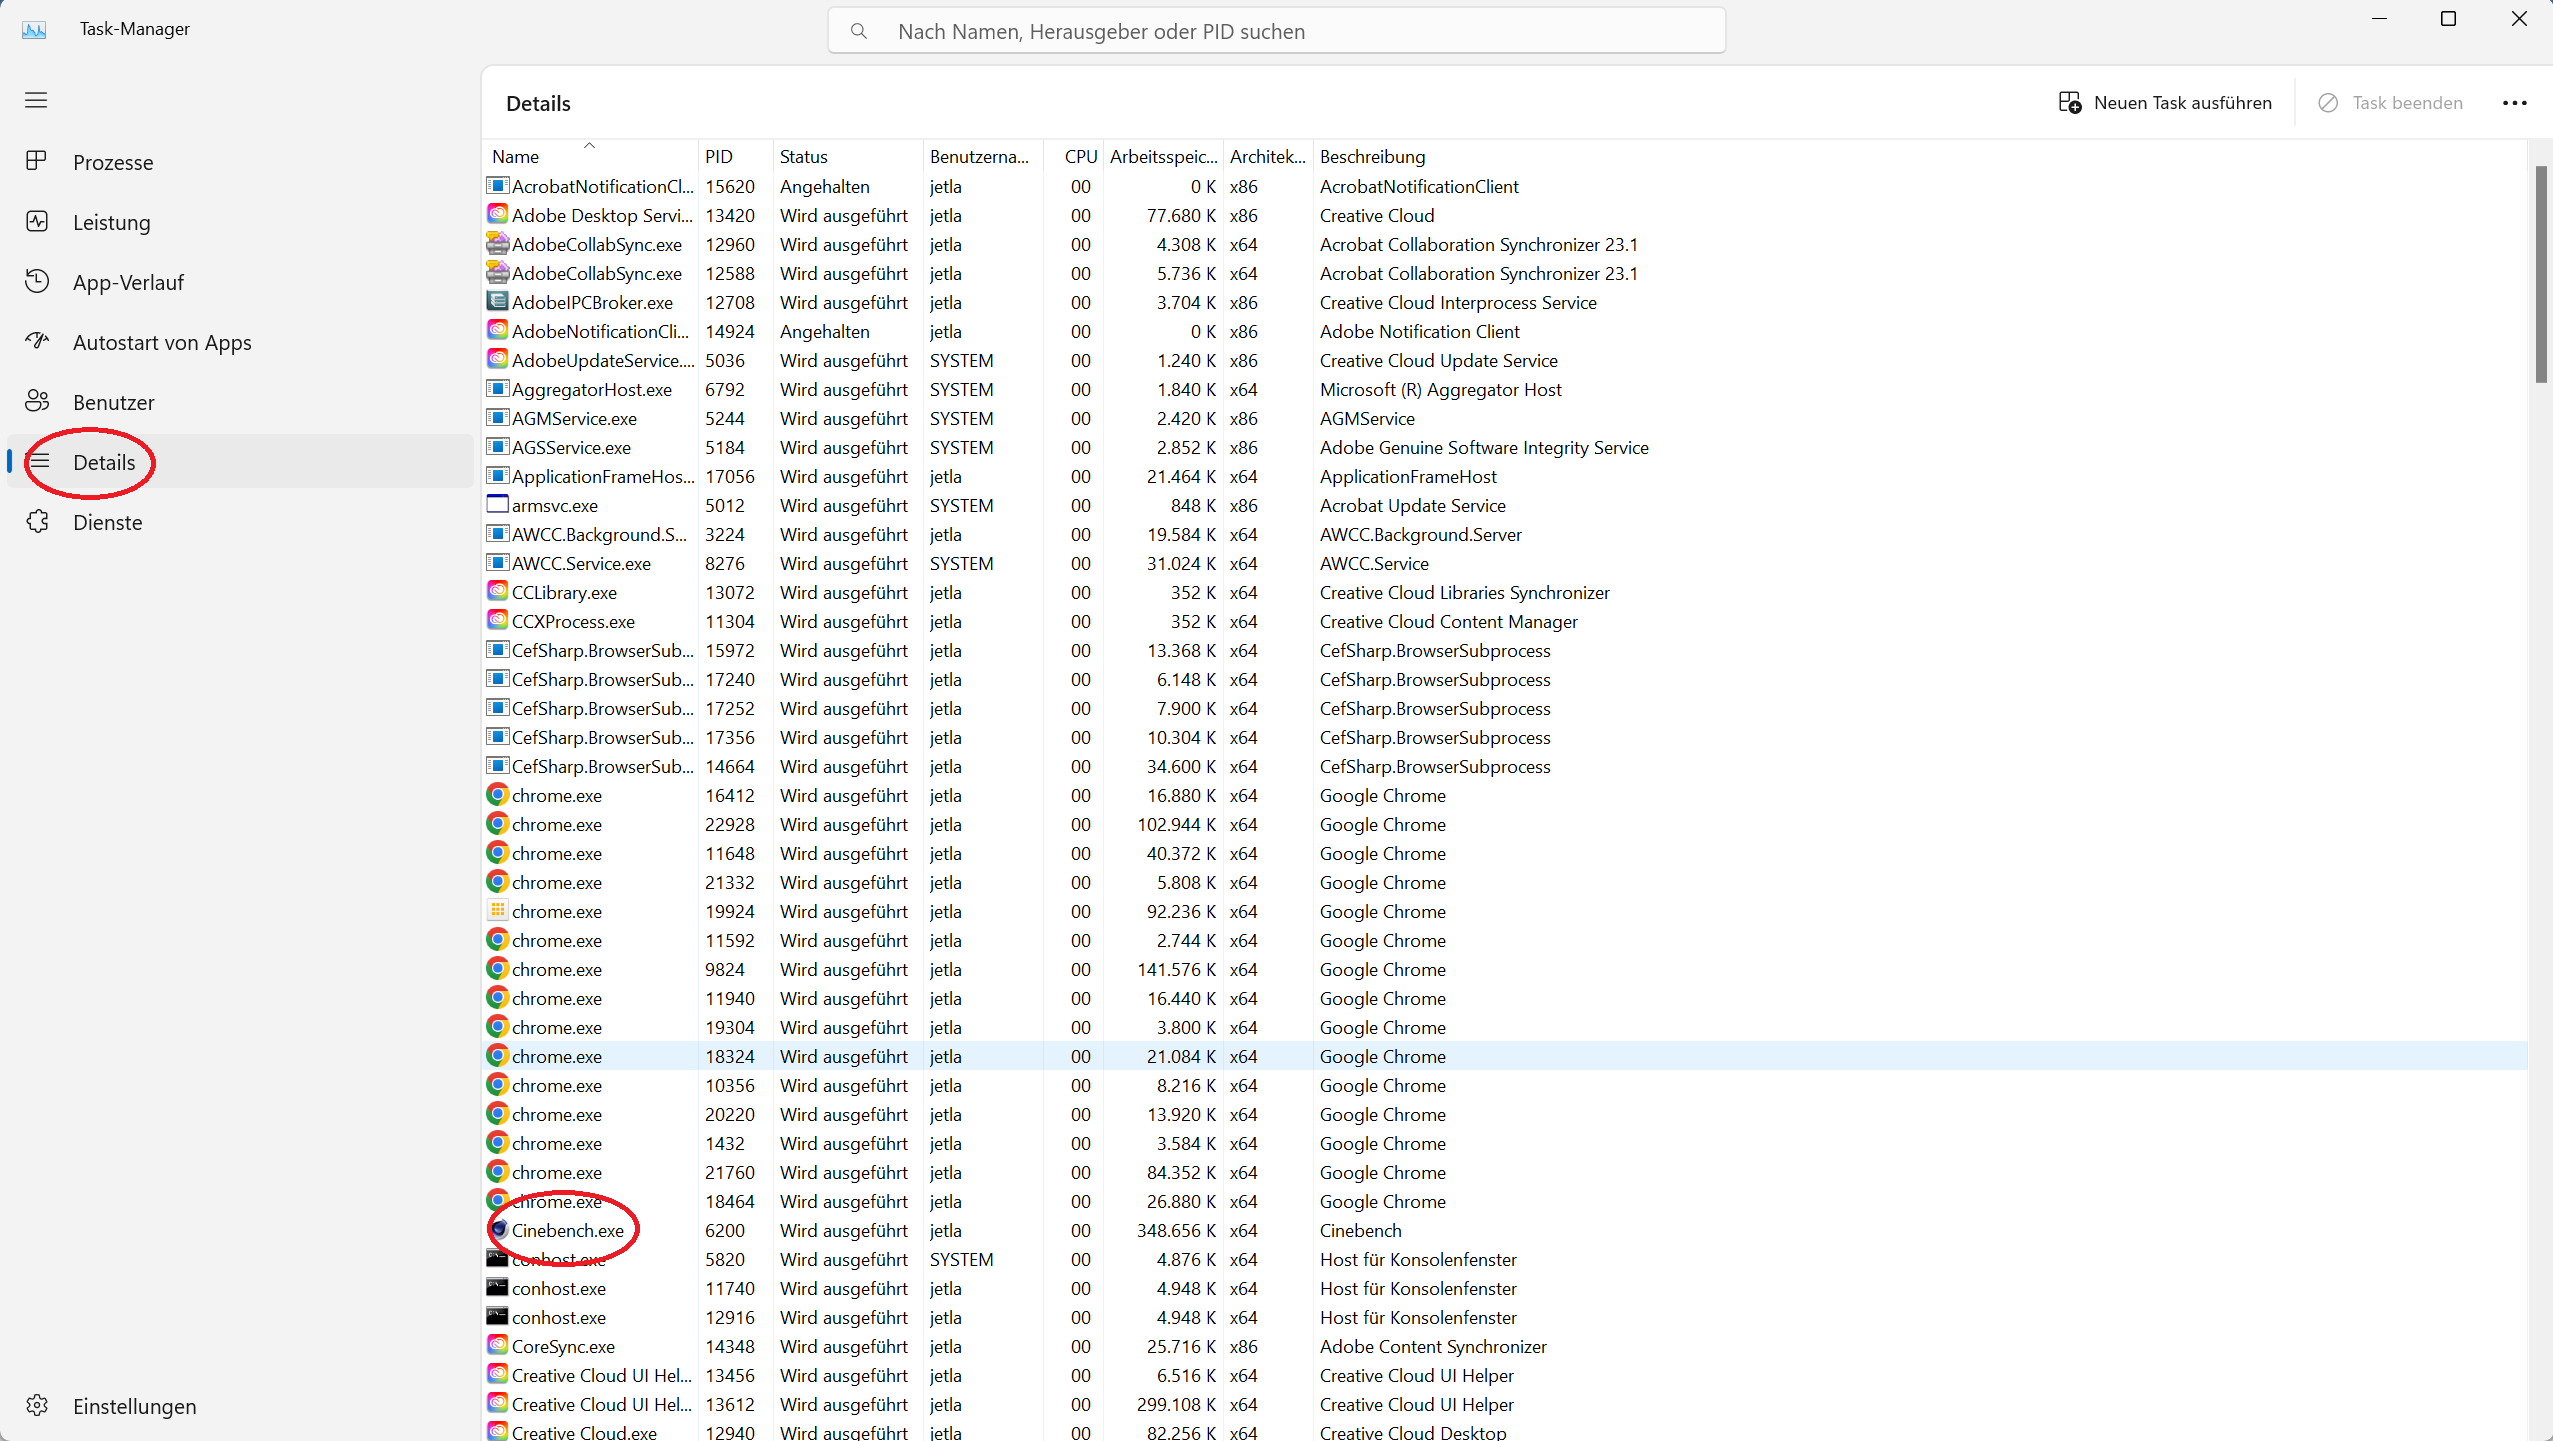Image resolution: width=2553 pixels, height=1441 pixels.
Task: Open the App-Verlauf page
Action: [240, 282]
